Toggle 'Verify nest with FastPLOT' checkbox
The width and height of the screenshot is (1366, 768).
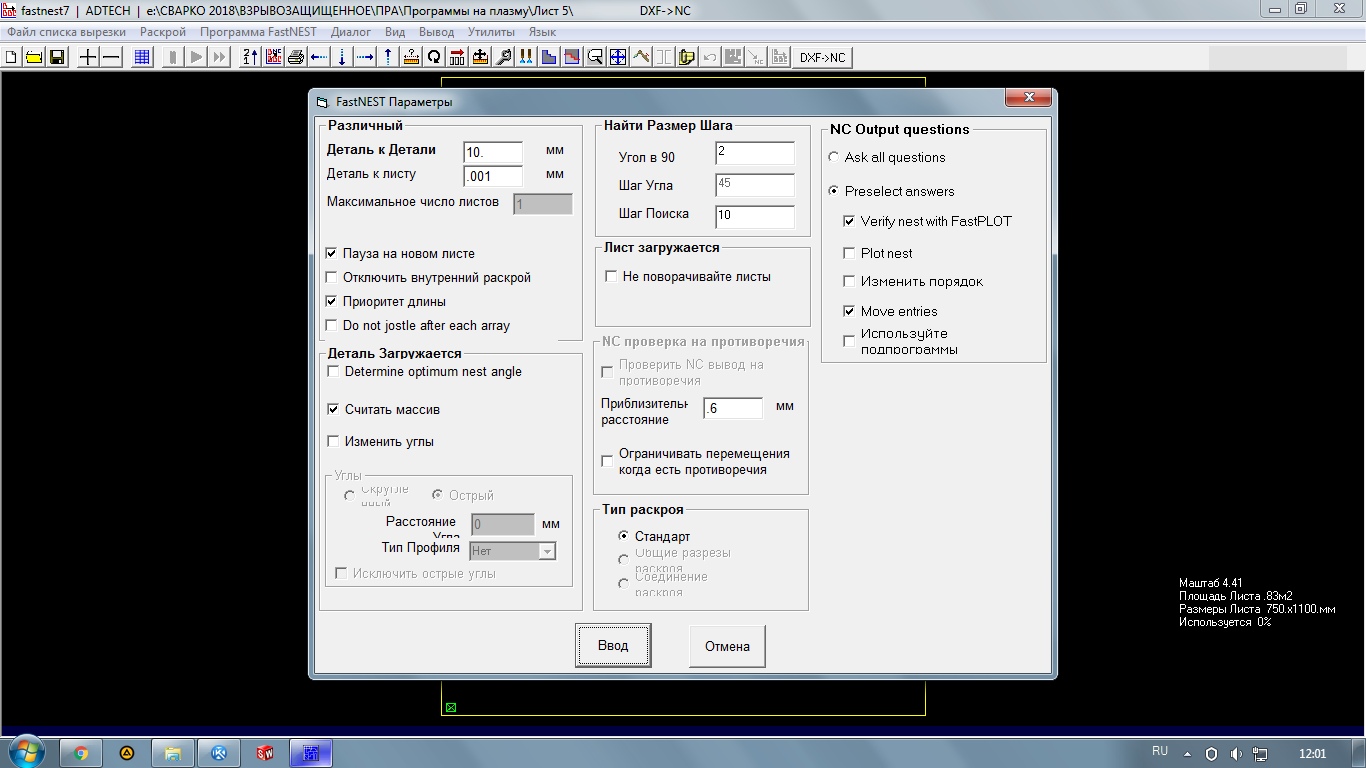[850, 222]
